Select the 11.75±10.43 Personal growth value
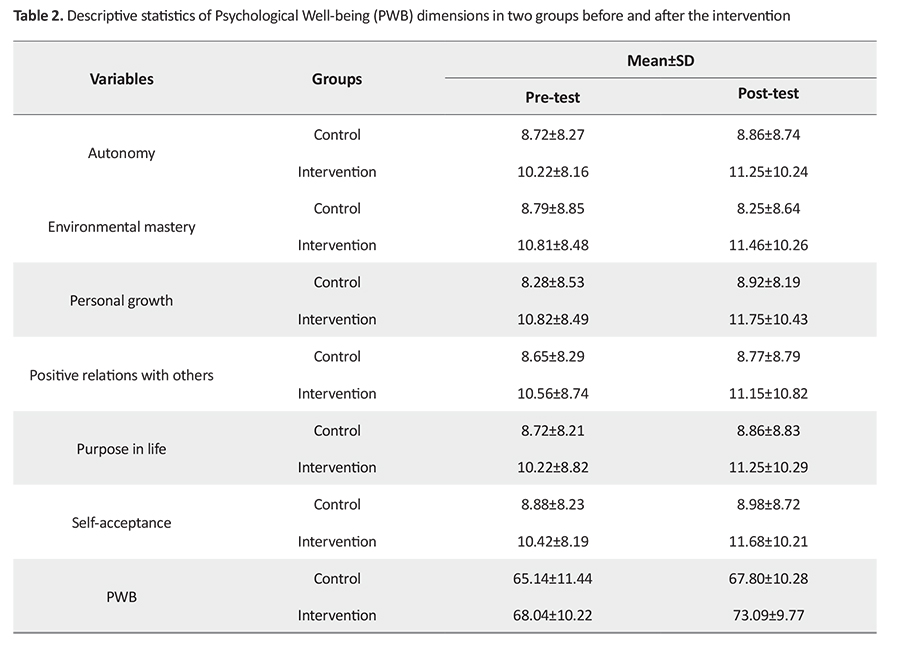This screenshot has height=651, width=900. (x=768, y=320)
